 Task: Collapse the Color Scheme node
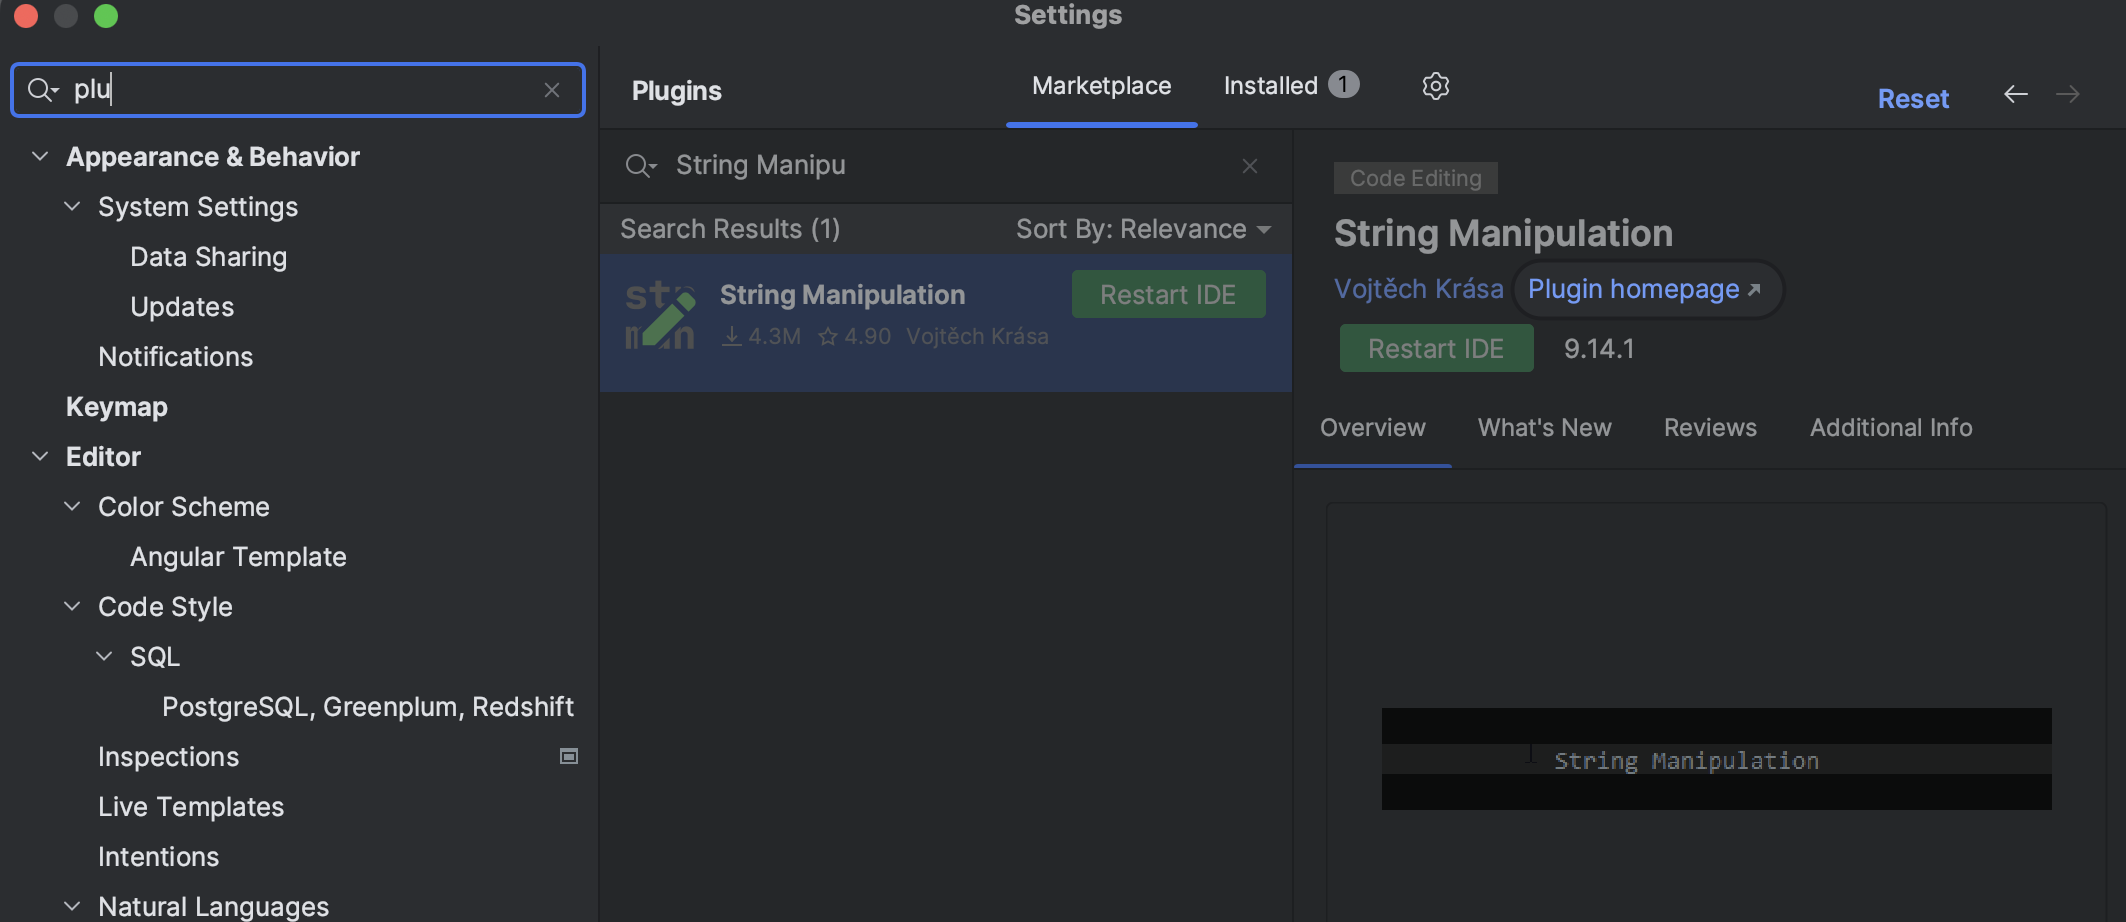click(72, 507)
